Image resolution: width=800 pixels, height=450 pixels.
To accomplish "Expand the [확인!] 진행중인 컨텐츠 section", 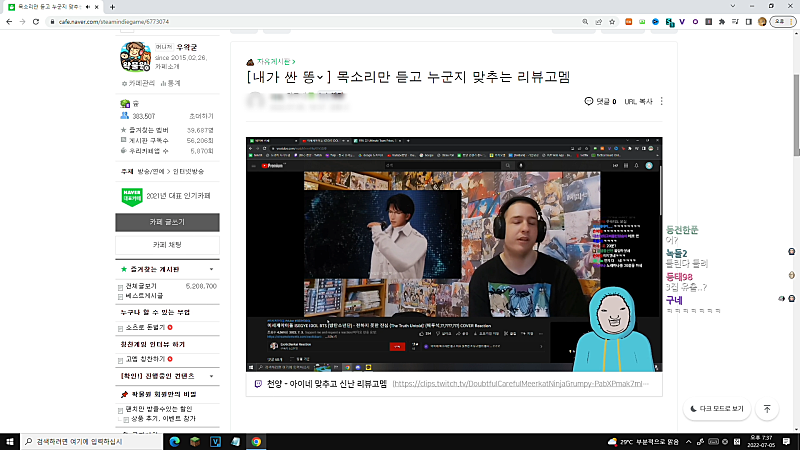I will [211, 376].
